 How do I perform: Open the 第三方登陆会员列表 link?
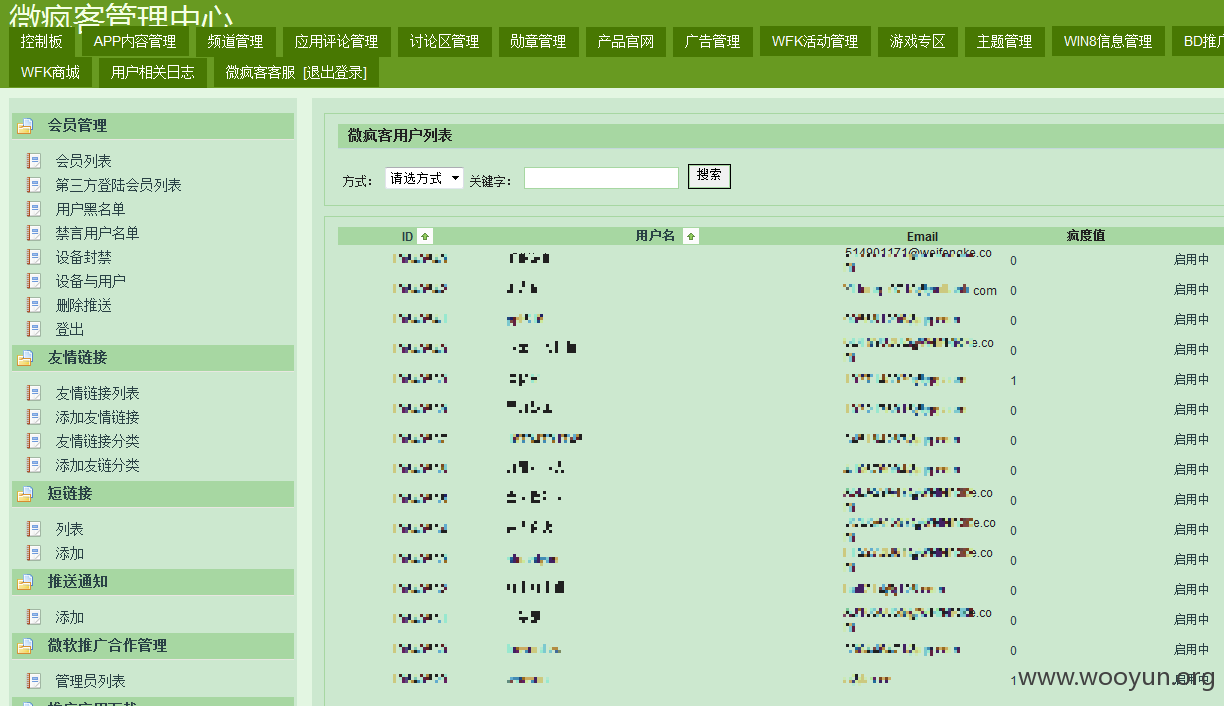119,185
